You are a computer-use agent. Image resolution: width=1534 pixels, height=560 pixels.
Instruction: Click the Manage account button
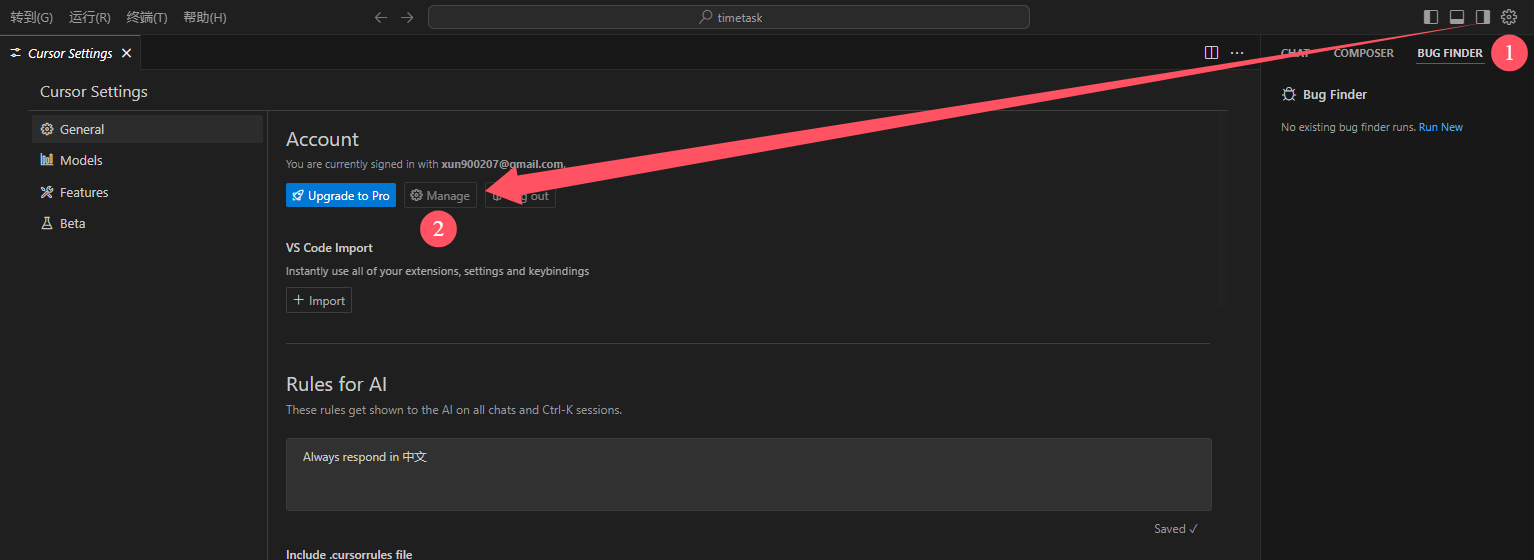(440, 195)
